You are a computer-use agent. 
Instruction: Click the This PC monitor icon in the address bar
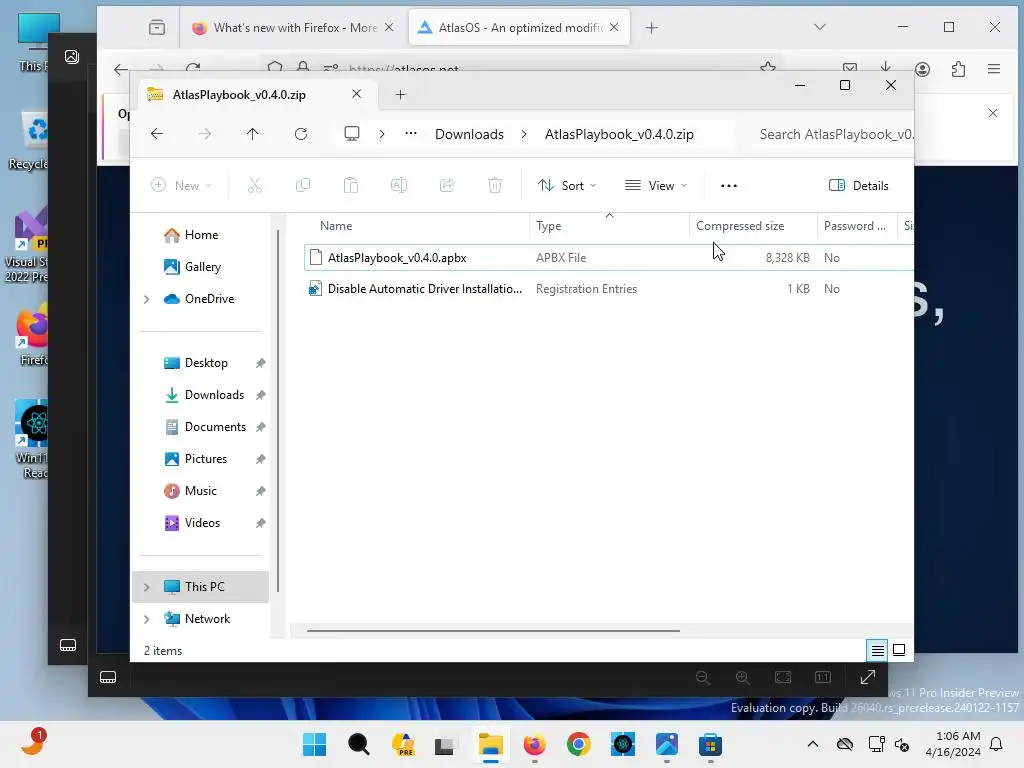(x=352, y=134)
